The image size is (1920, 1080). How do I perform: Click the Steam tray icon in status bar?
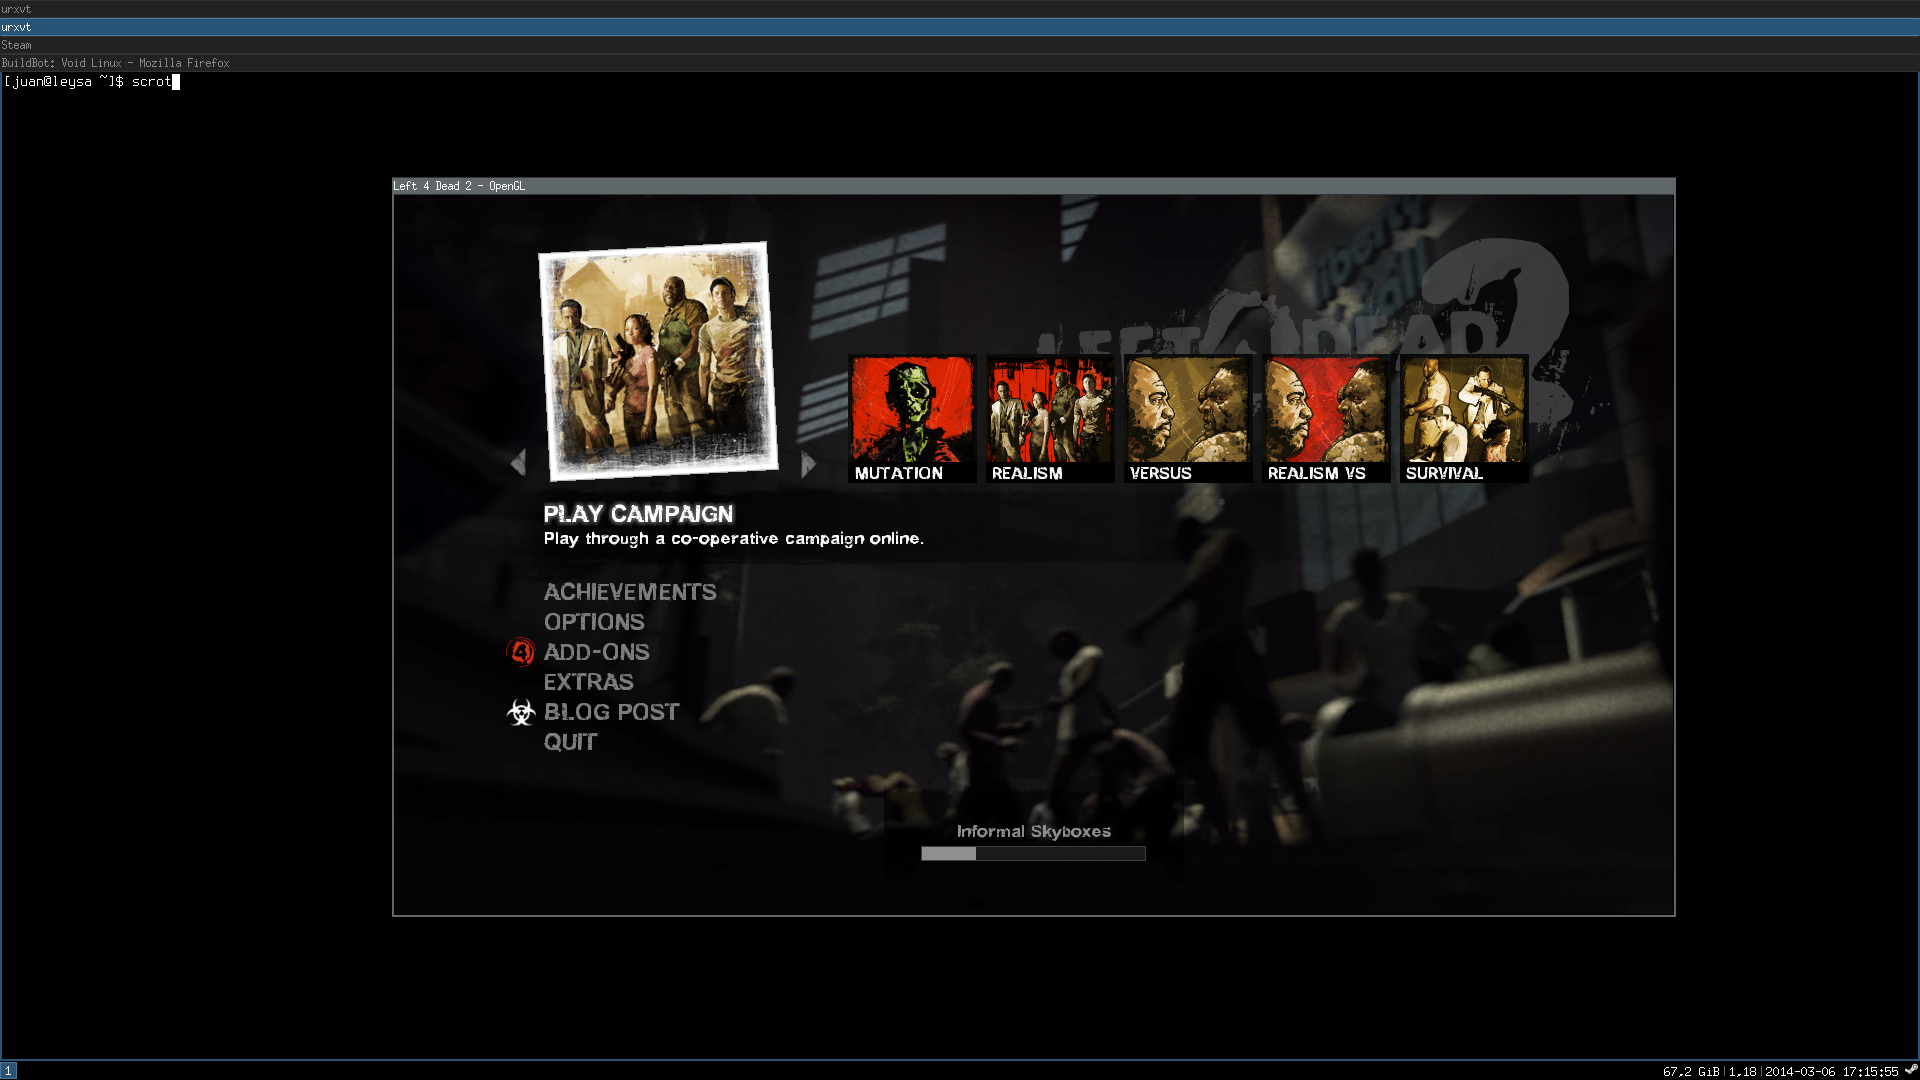pos(1910,1070)
